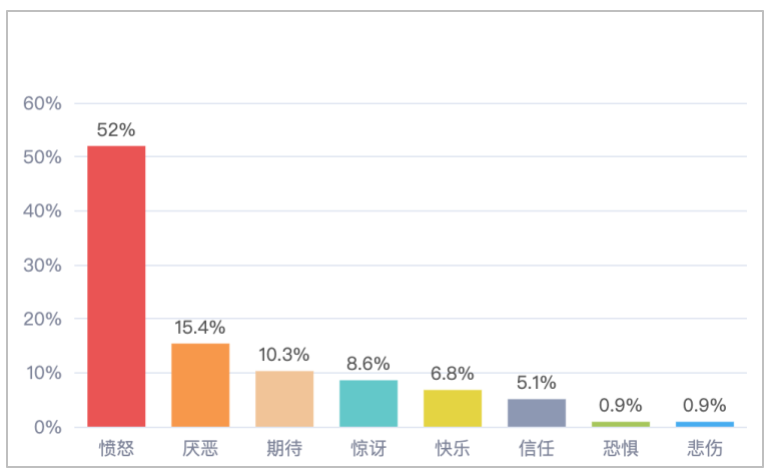This screenshot has height=476, width=772.
Task: Click the 0.9% label above 恐惧
Action: (620, 405)
